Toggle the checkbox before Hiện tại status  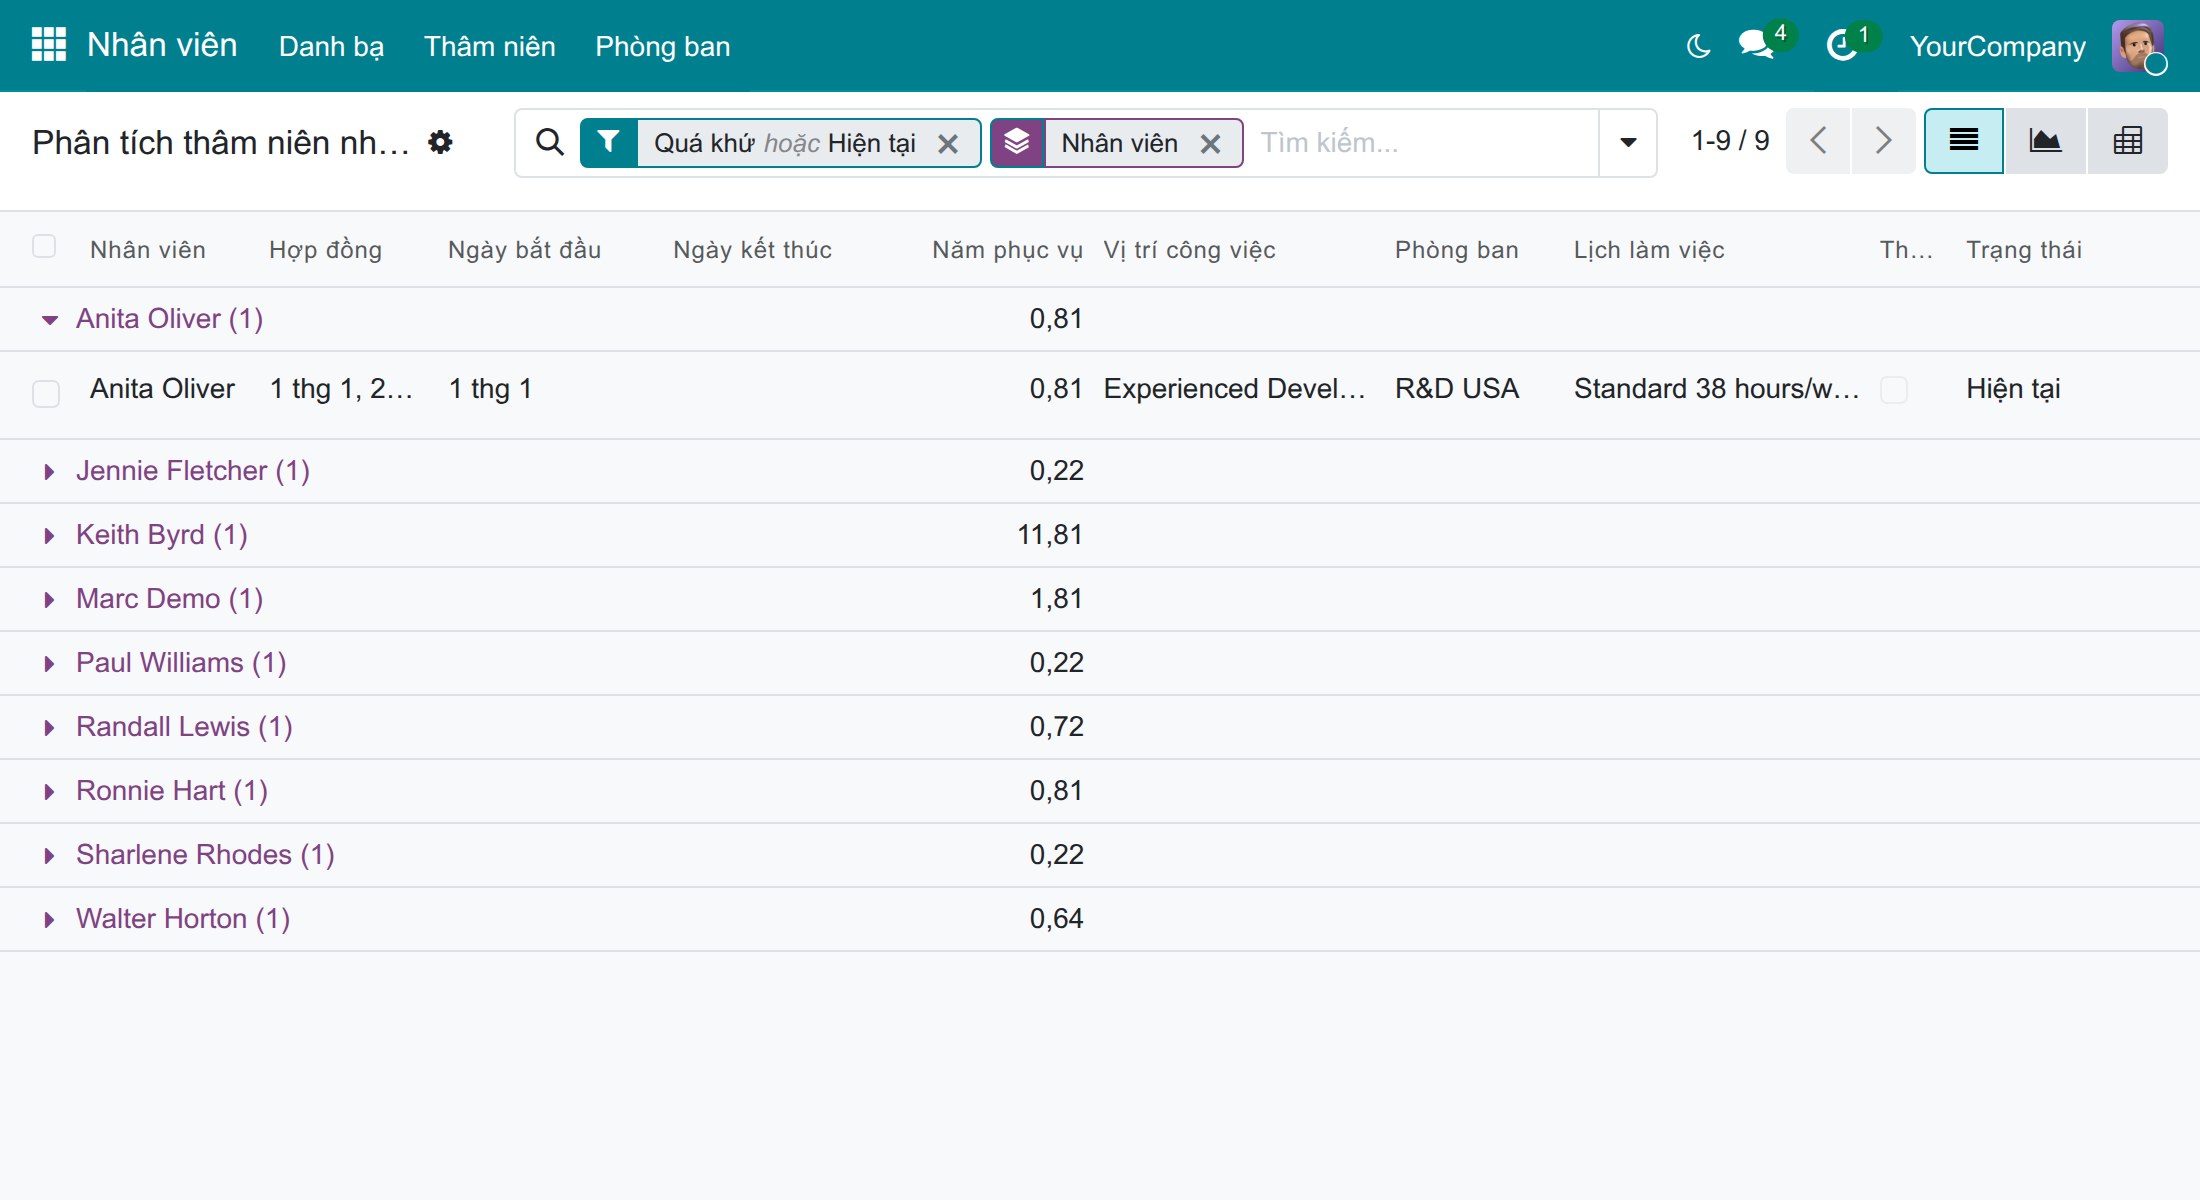click(1894, 389)
